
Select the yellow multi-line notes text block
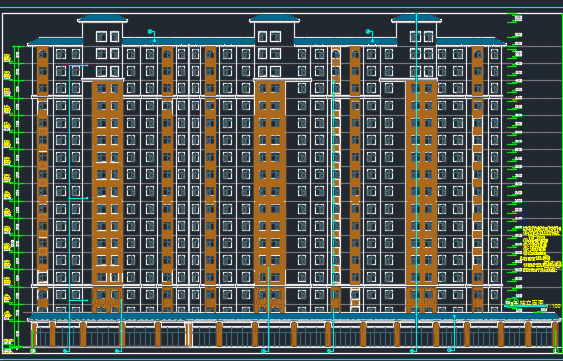(541, 249)
